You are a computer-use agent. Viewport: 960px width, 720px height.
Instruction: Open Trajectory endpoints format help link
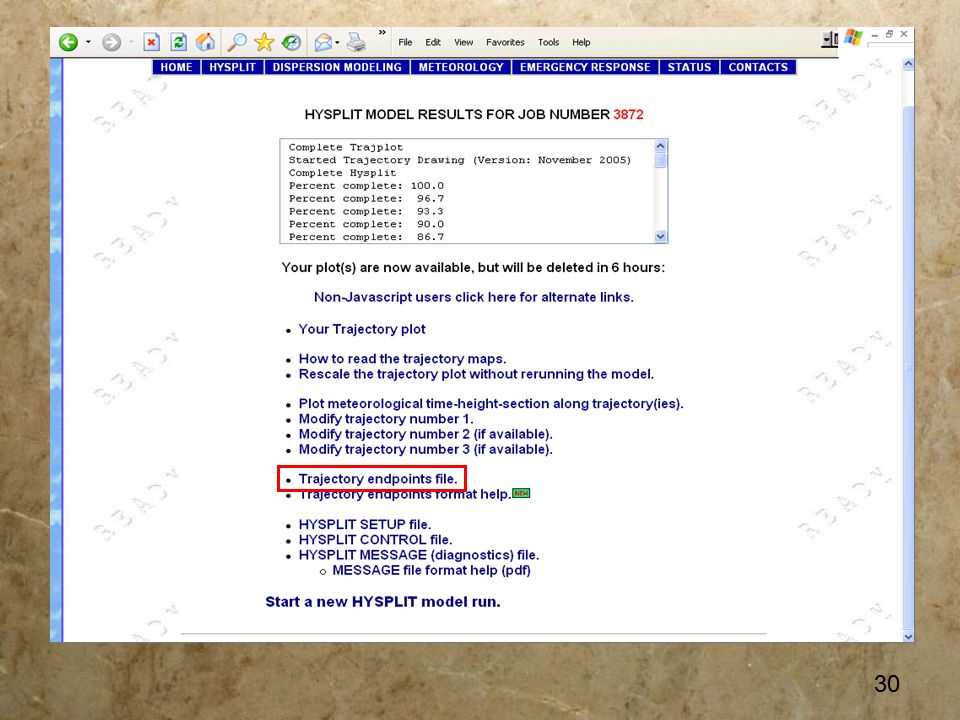pyautogui.click(x=405, y=494)
